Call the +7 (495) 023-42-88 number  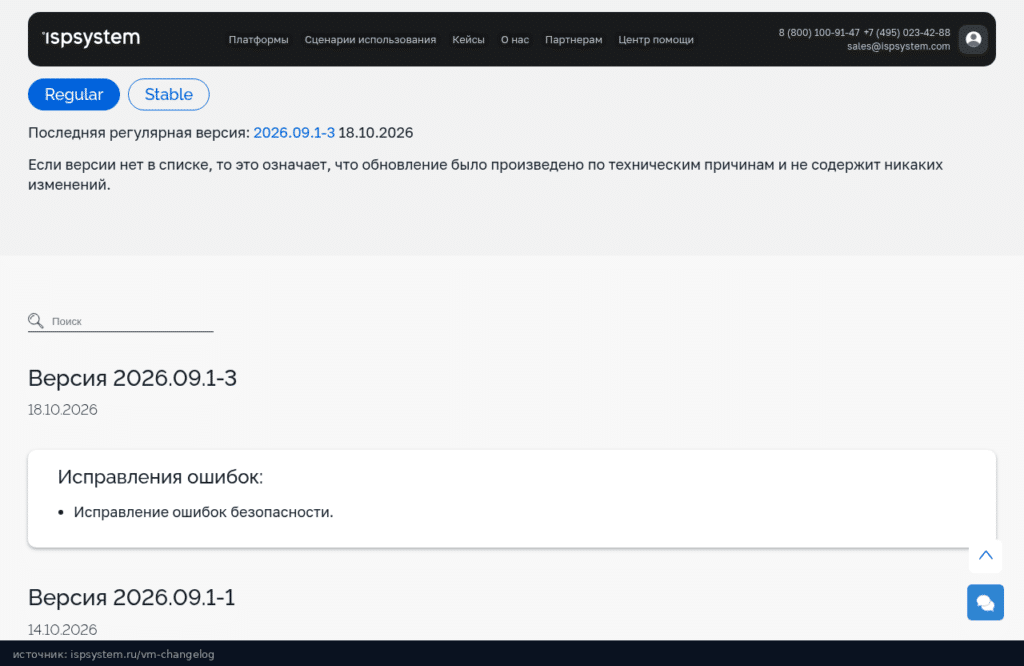tap(906, 33)
